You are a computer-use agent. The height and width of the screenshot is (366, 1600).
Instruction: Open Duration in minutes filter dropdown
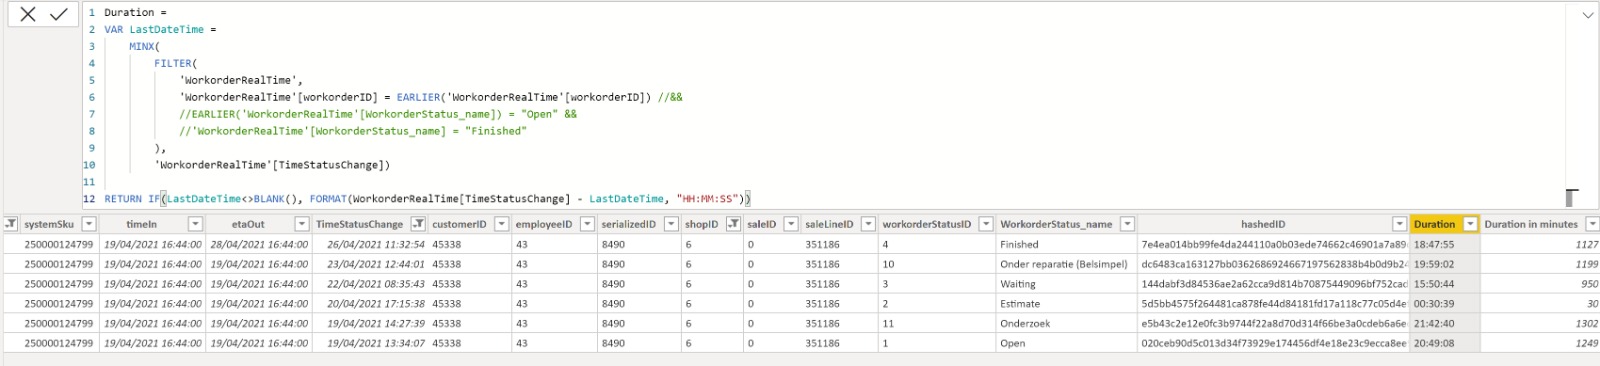click(x=1593, y=224)
